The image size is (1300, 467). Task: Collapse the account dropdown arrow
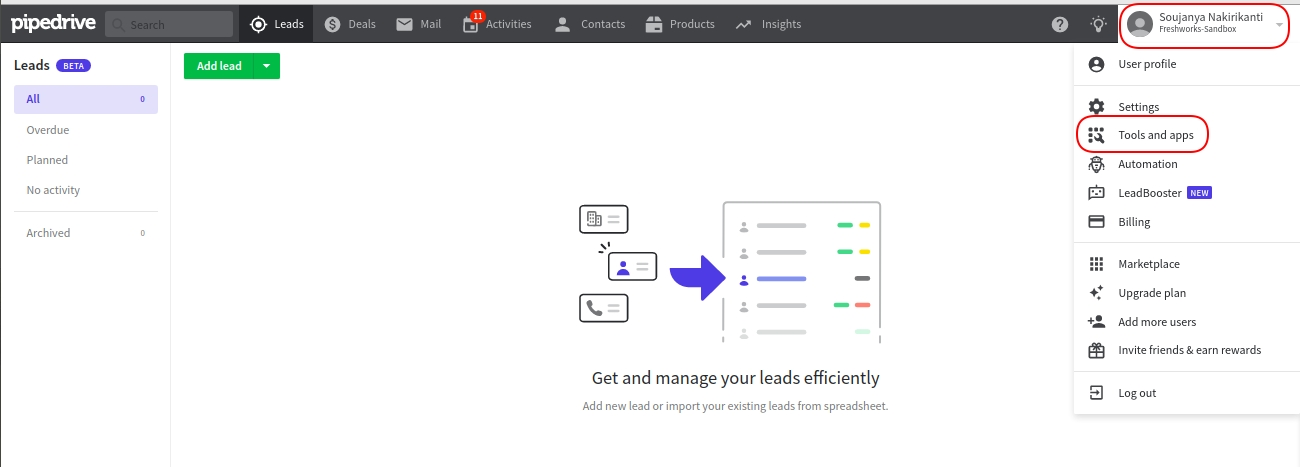(1279, 24)
